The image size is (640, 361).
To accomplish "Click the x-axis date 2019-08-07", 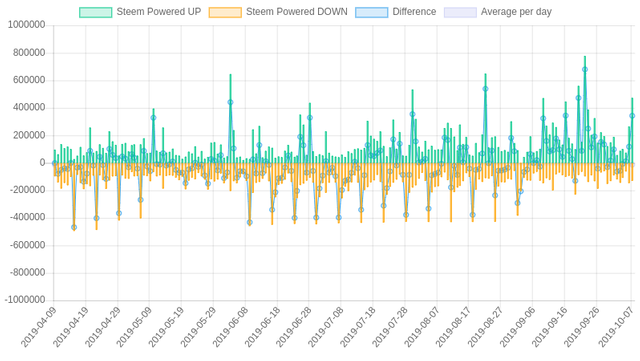I will pos(422,327).
